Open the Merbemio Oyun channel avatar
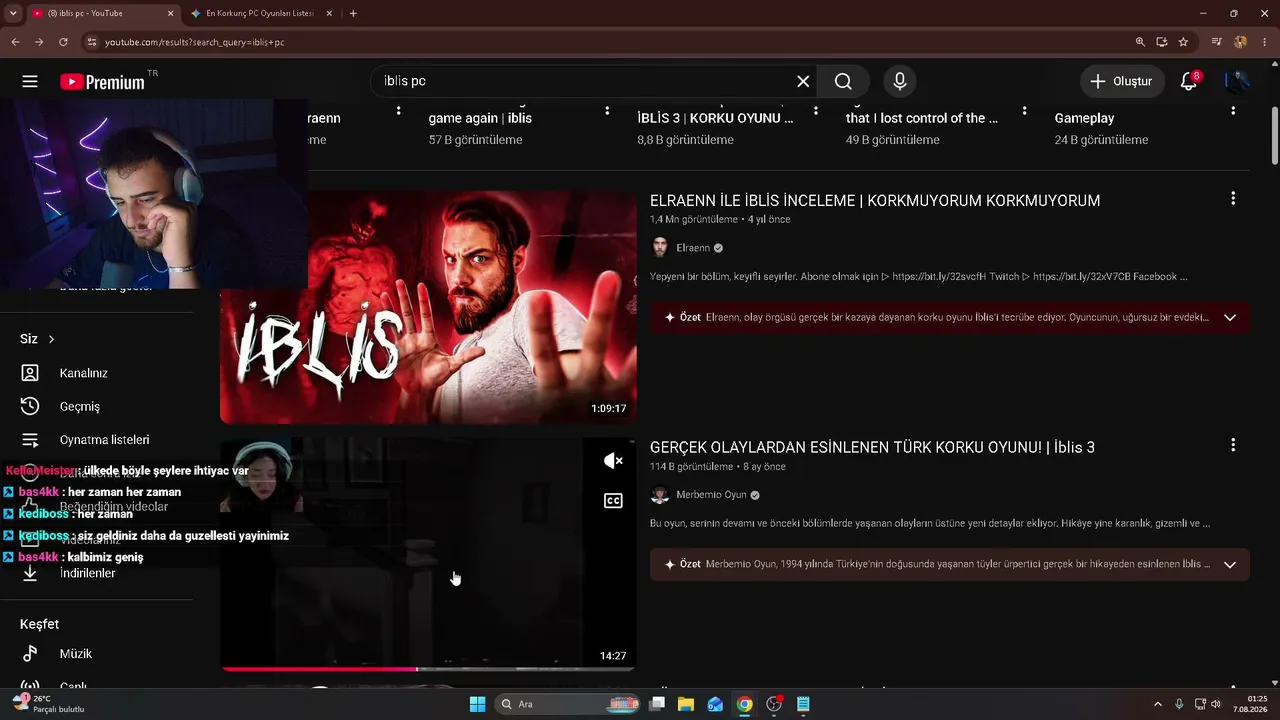1280x720 pixels. pyautogui.click(x=660, y=495)
